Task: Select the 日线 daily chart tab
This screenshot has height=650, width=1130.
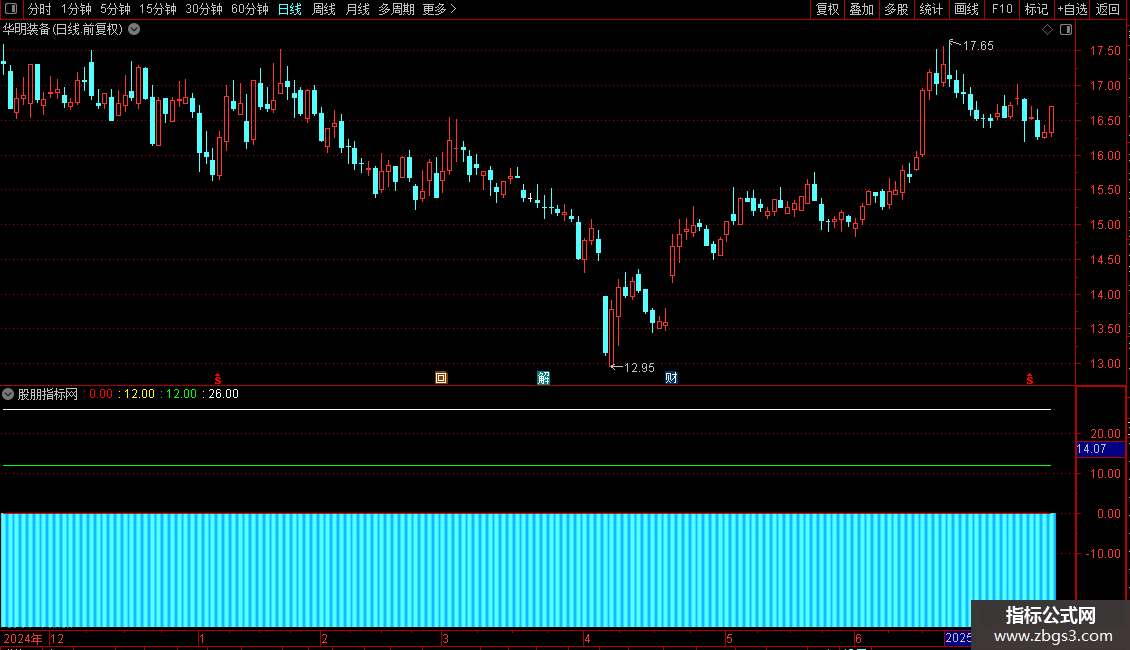Action: [x=290, y=9]
